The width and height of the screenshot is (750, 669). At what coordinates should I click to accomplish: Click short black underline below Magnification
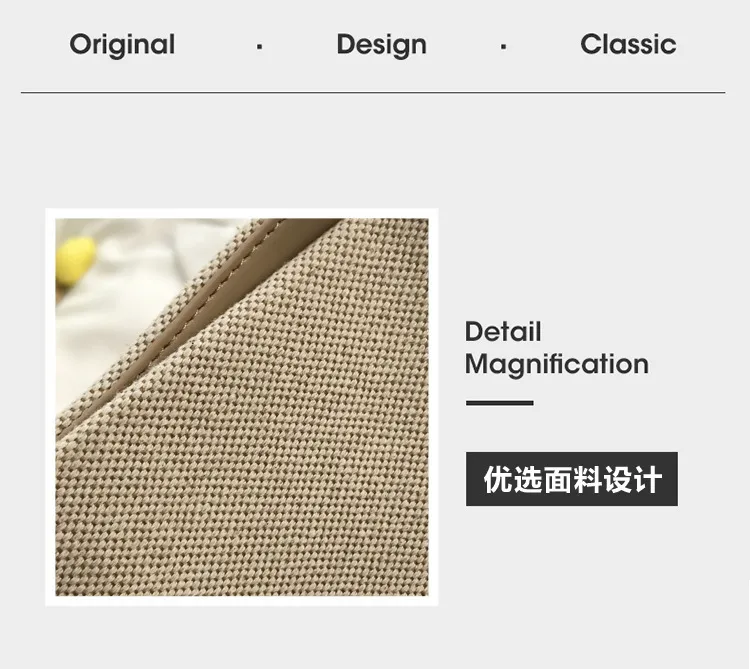click(x=500, y=403)
